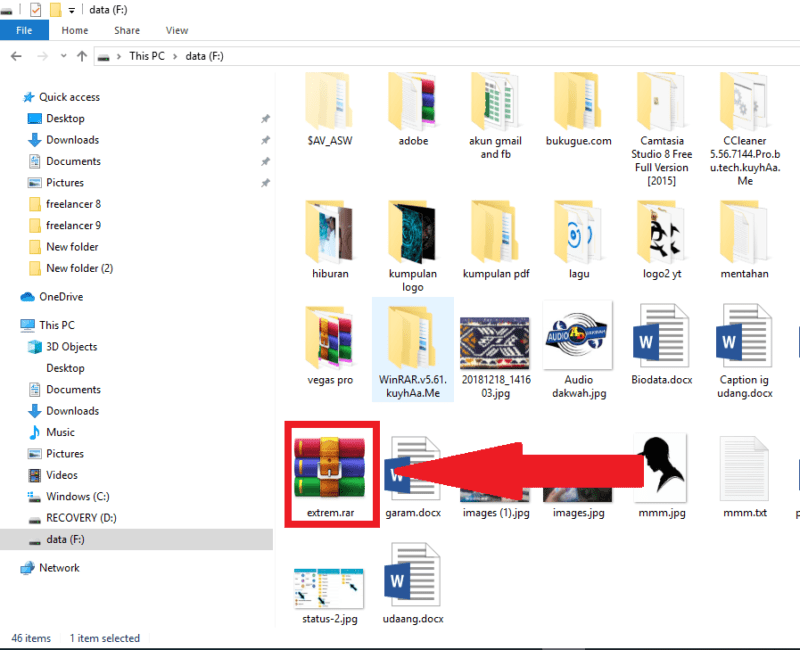Screen dimensions: 800x650
Task: Open RECOVERY (D:) drive
Action: point(81,518)
